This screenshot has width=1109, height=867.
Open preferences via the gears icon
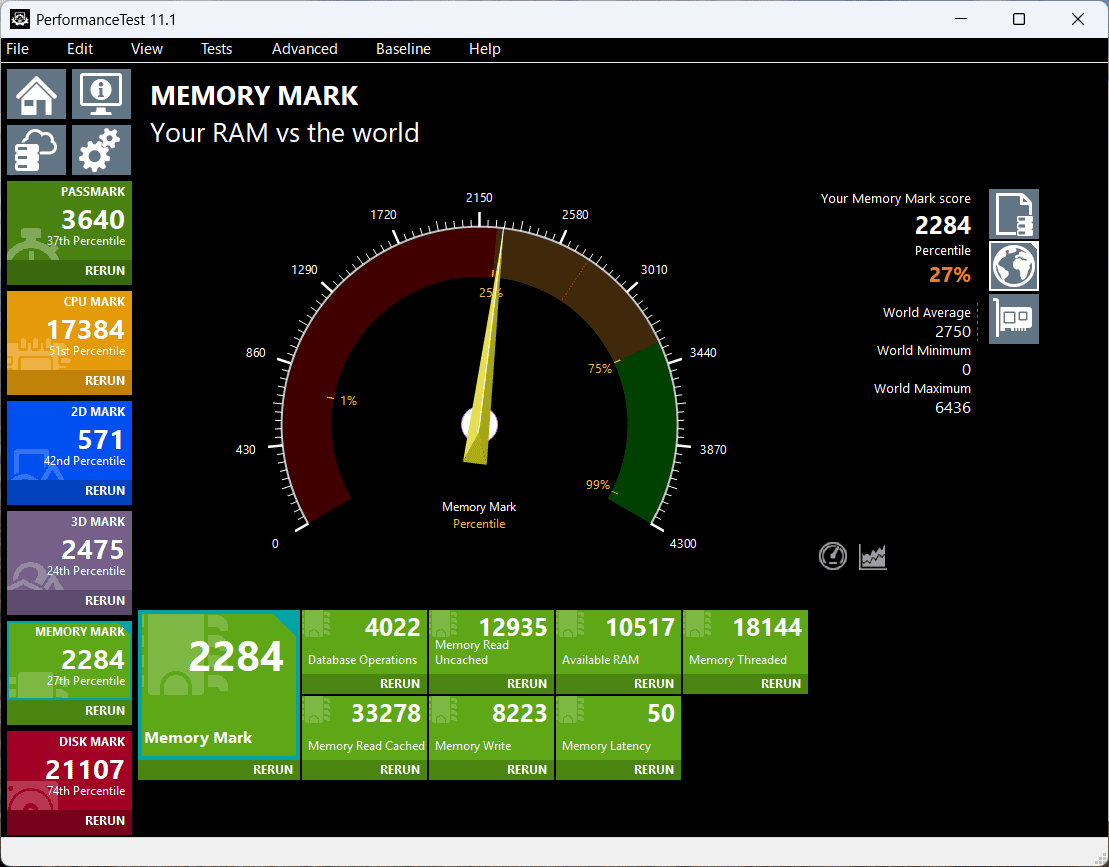click(100, 149)
